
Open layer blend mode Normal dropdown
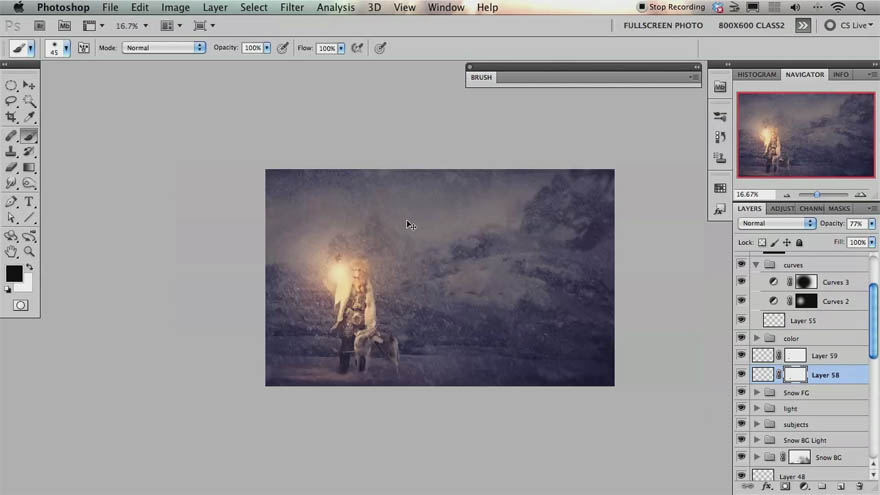776,223
